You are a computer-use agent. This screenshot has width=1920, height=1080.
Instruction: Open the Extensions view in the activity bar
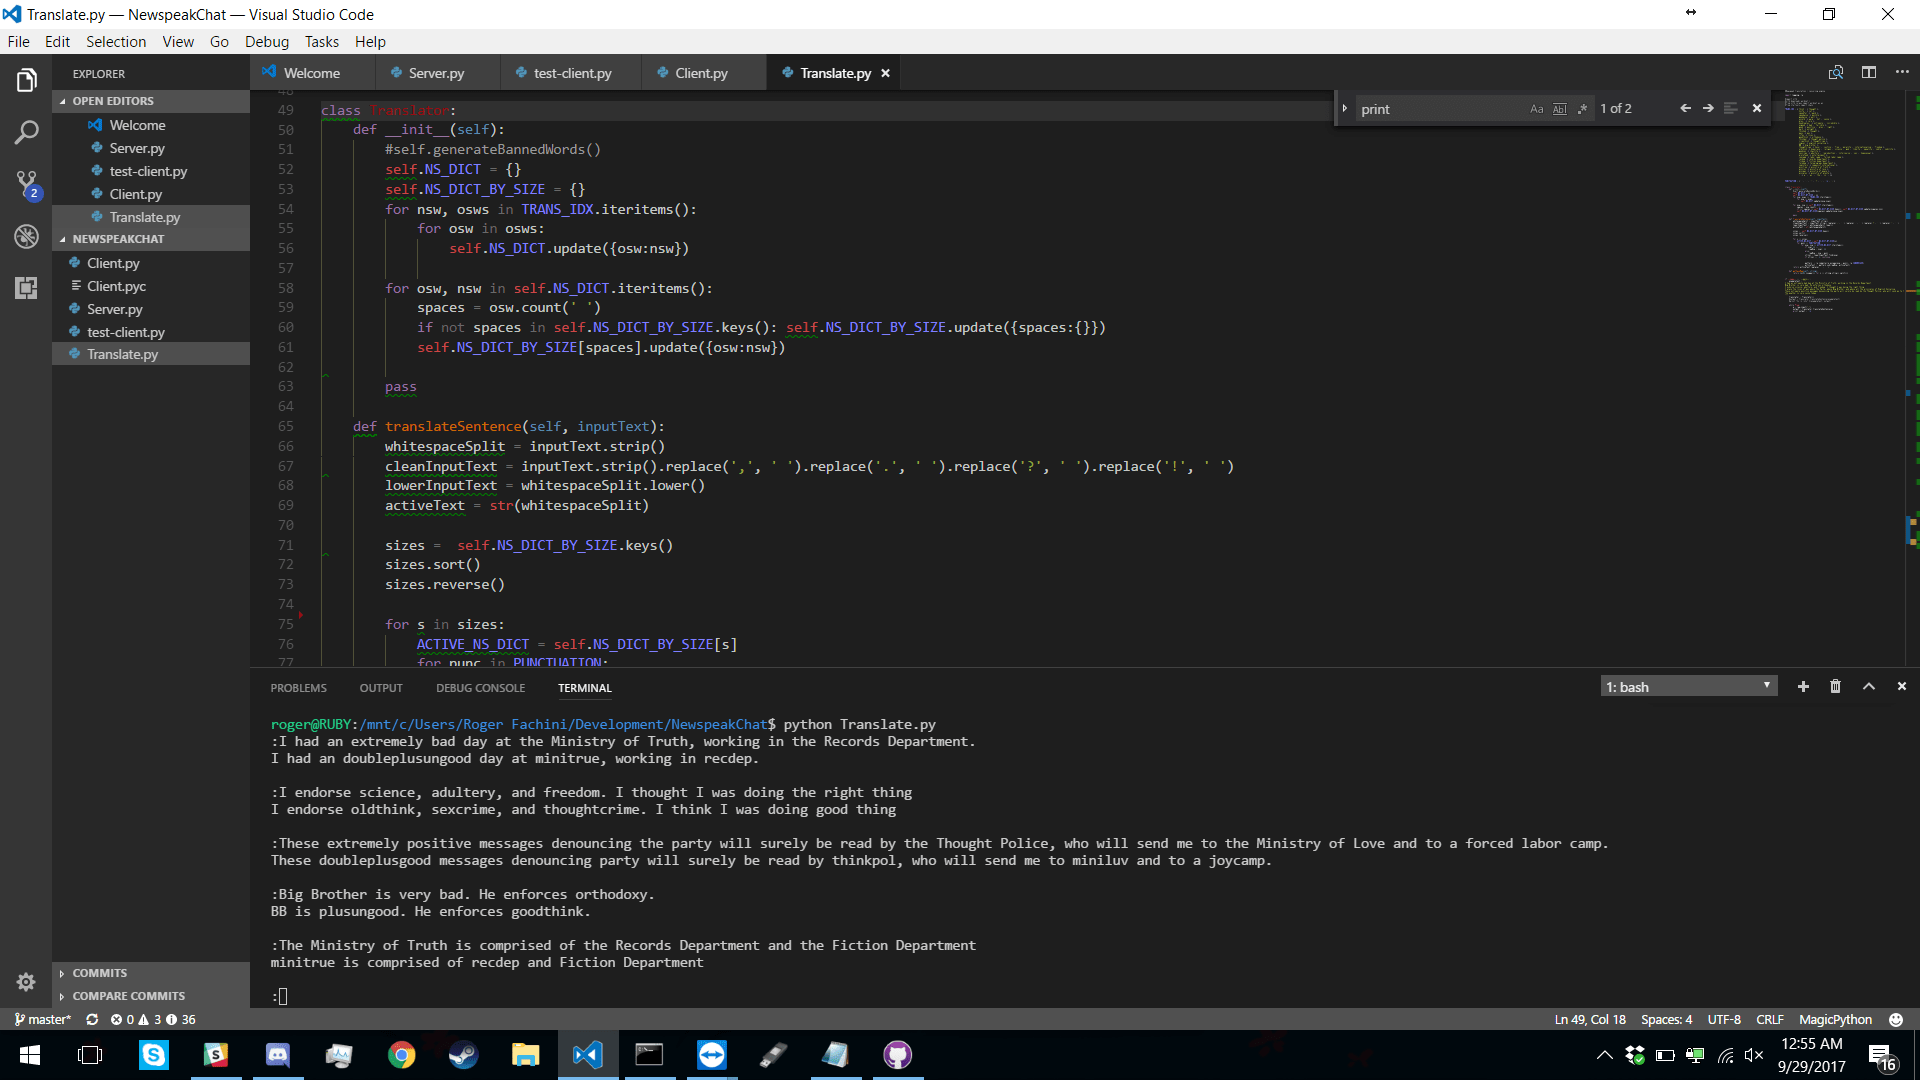(27, 288)
